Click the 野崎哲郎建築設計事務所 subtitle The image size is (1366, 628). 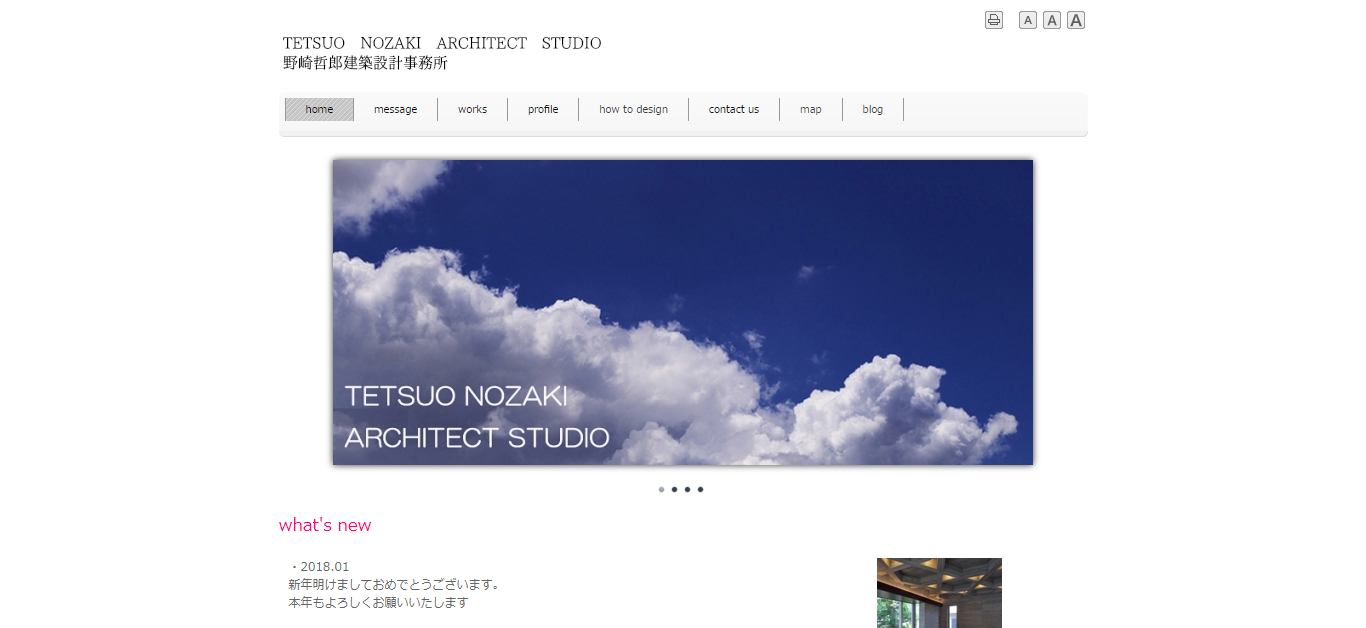(x=365, y=63)
